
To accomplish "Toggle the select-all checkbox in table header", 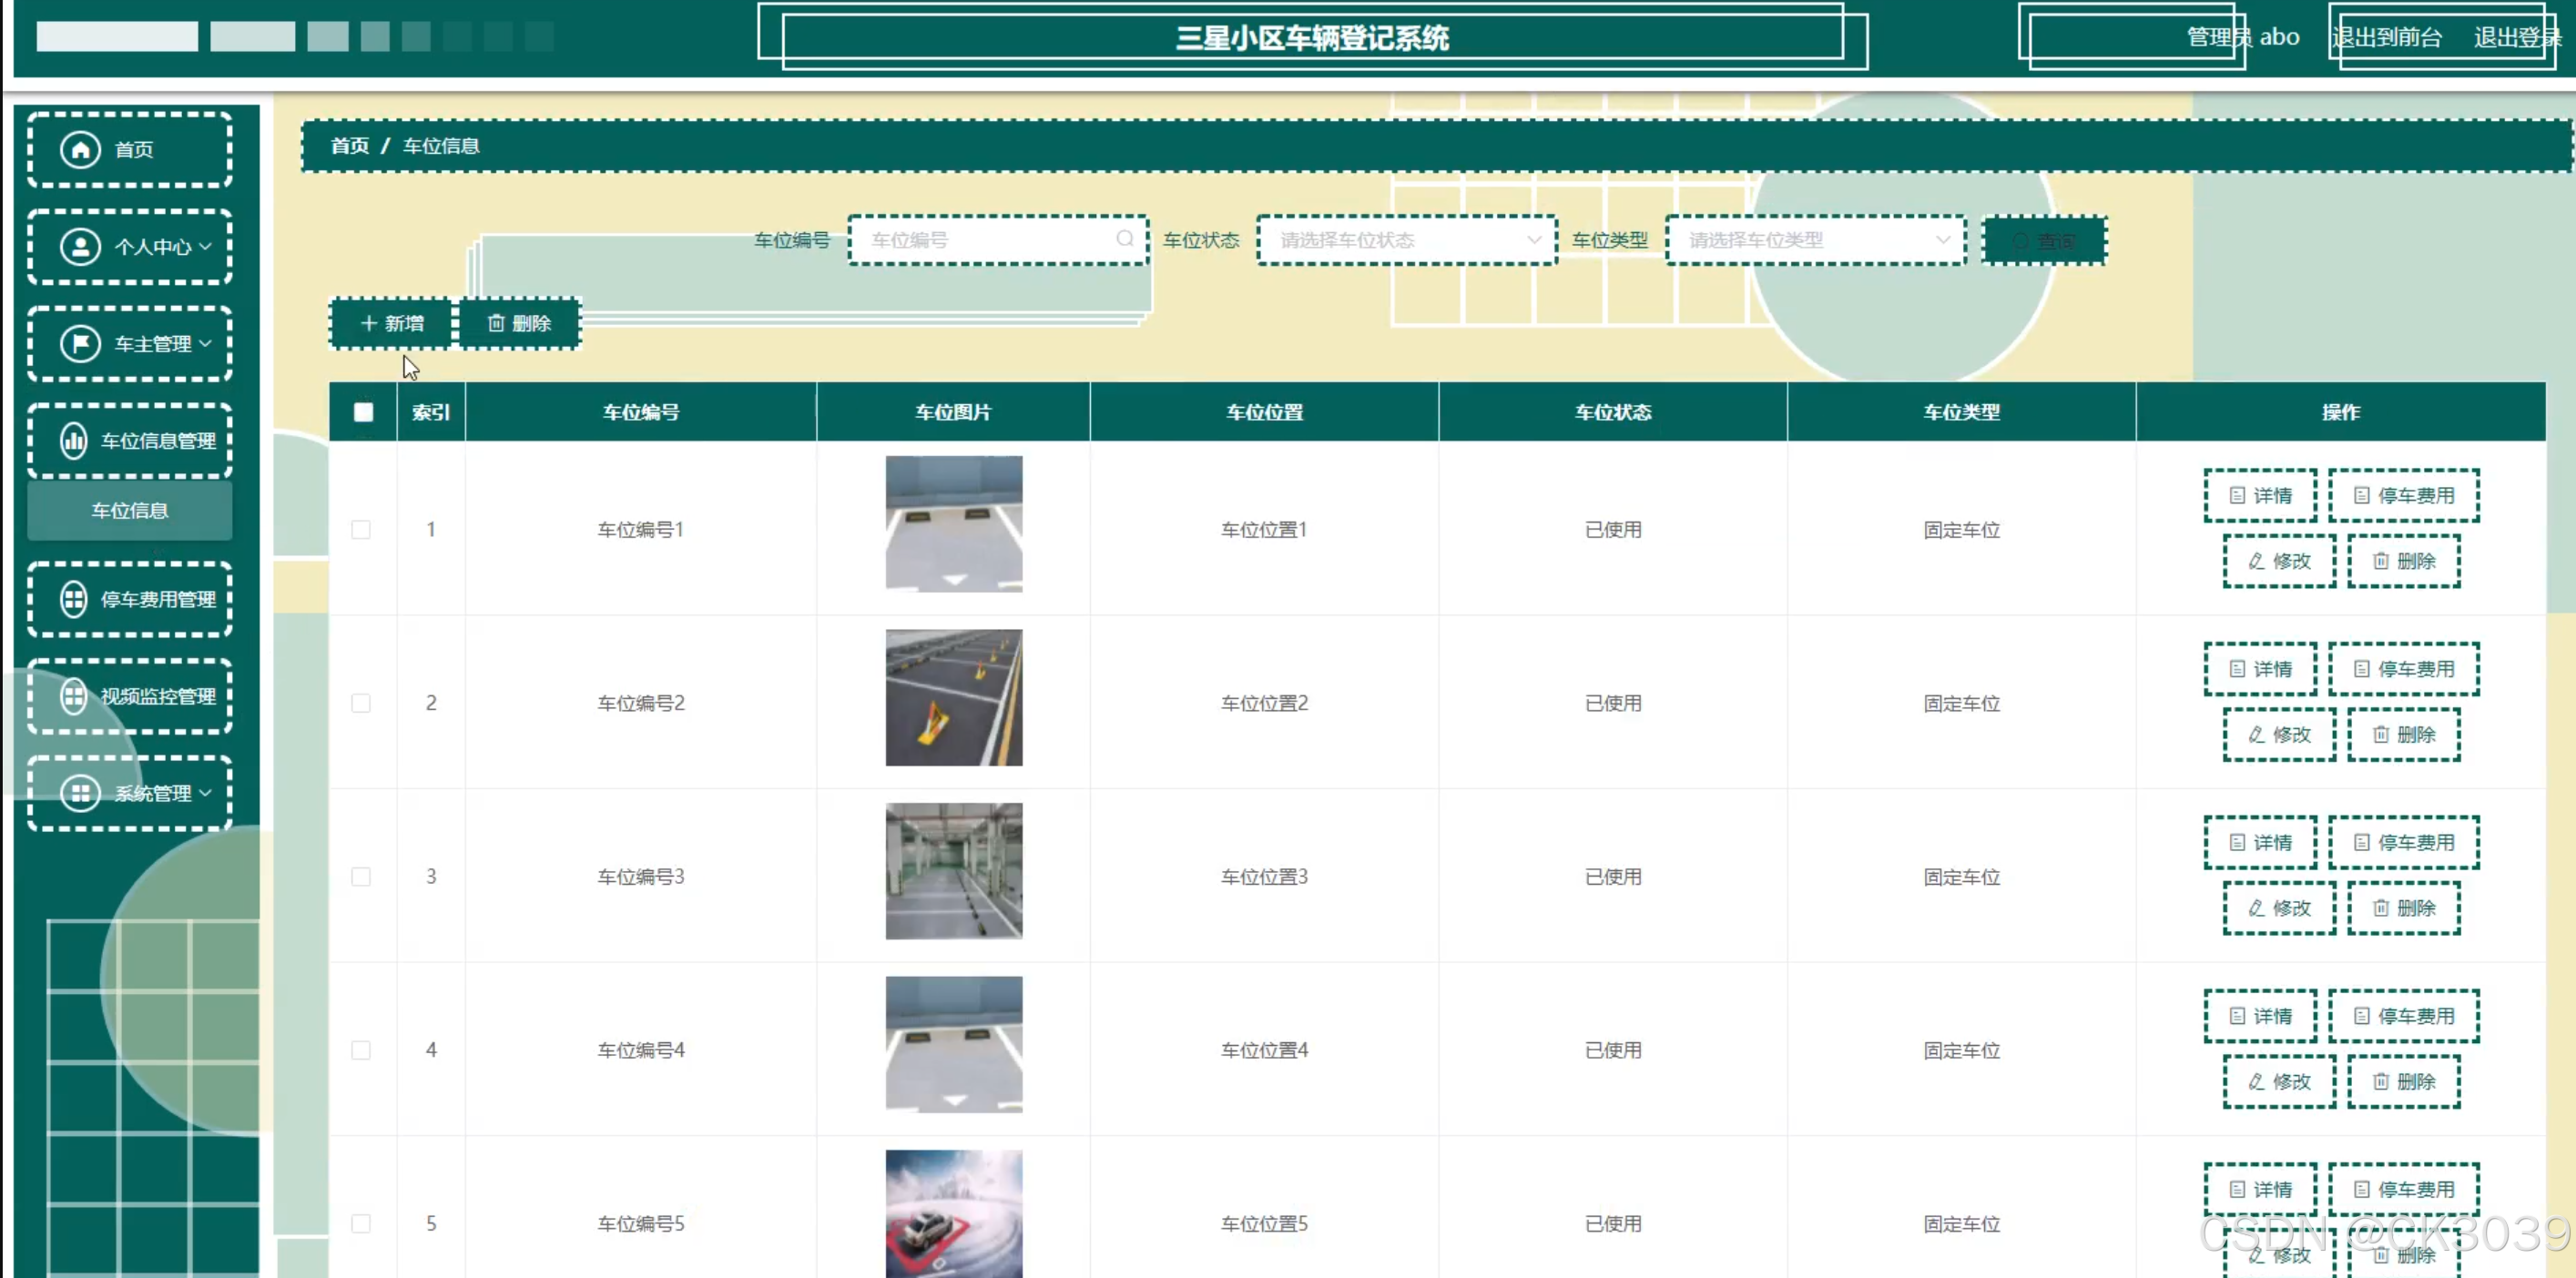I will tap(363, 412).
